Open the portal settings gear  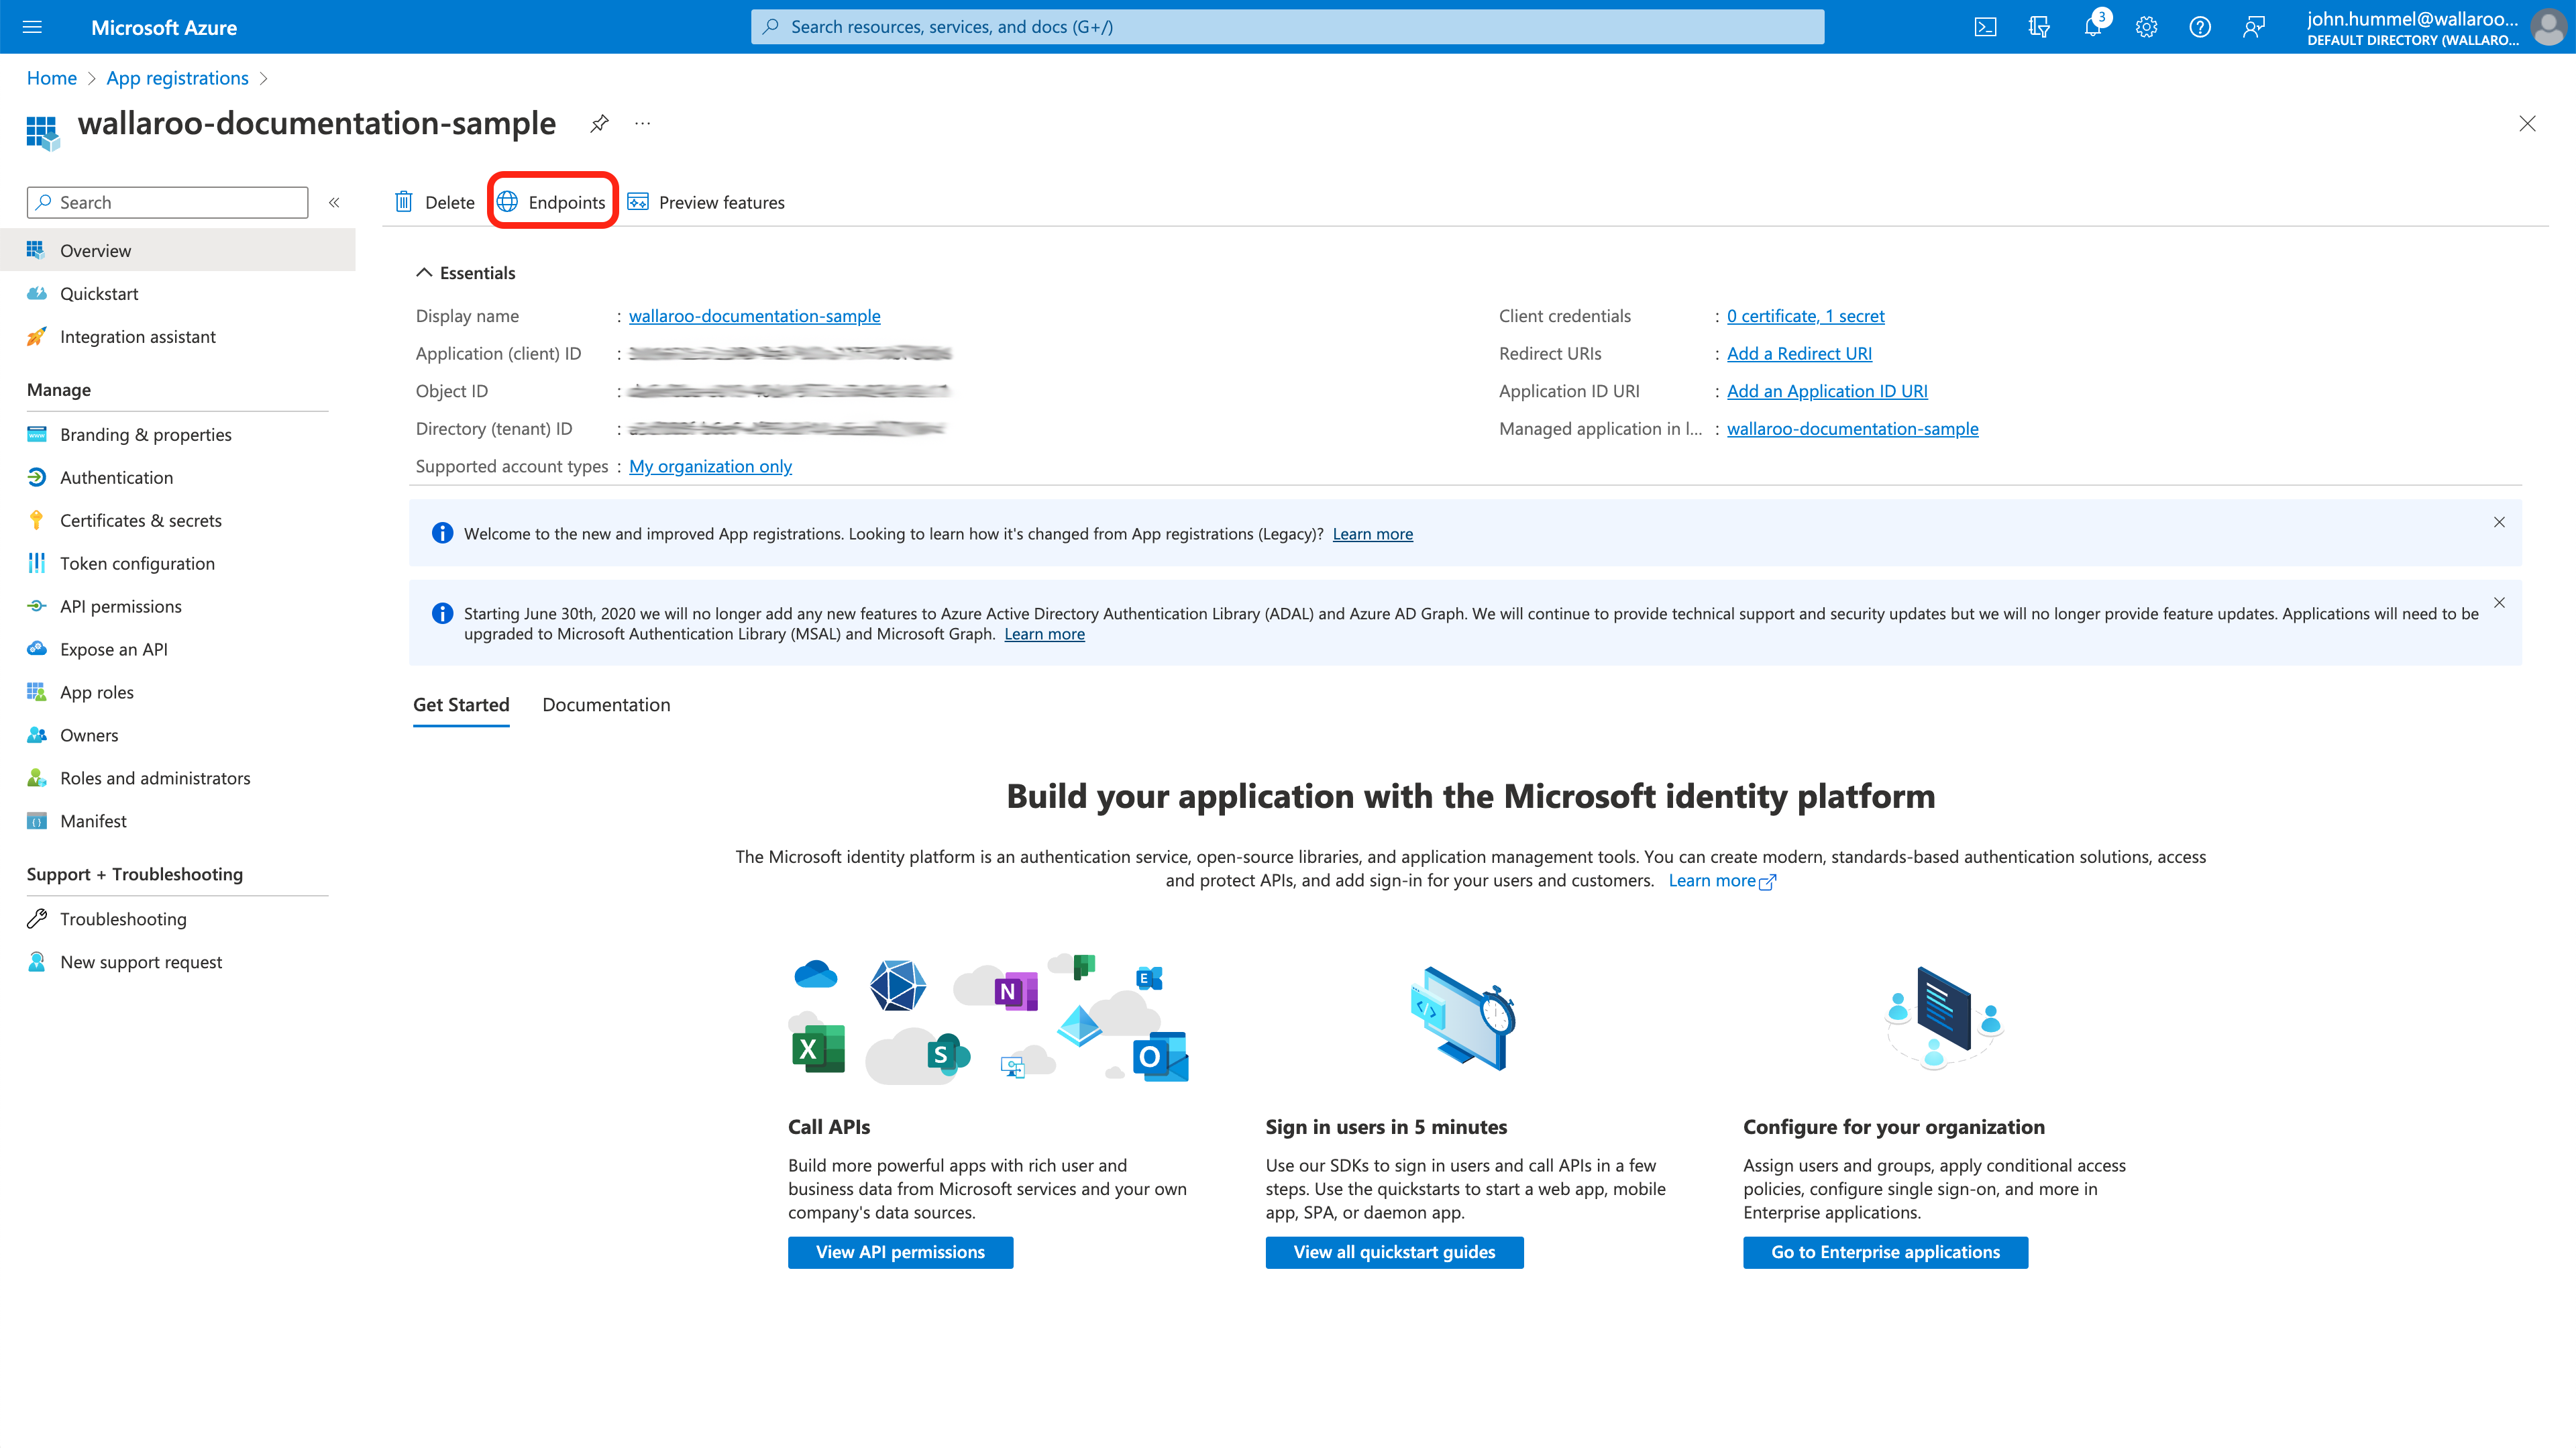(x=2146, y=27)
